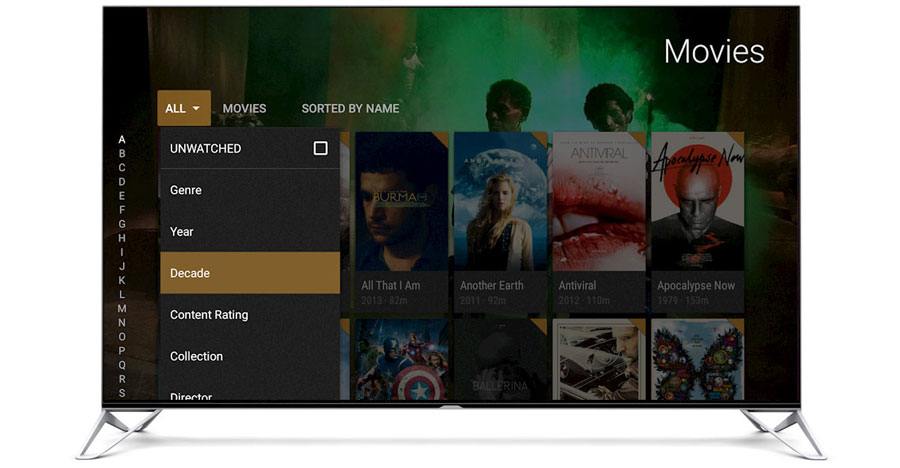Open Antiviral movie poster

(599, 202)
